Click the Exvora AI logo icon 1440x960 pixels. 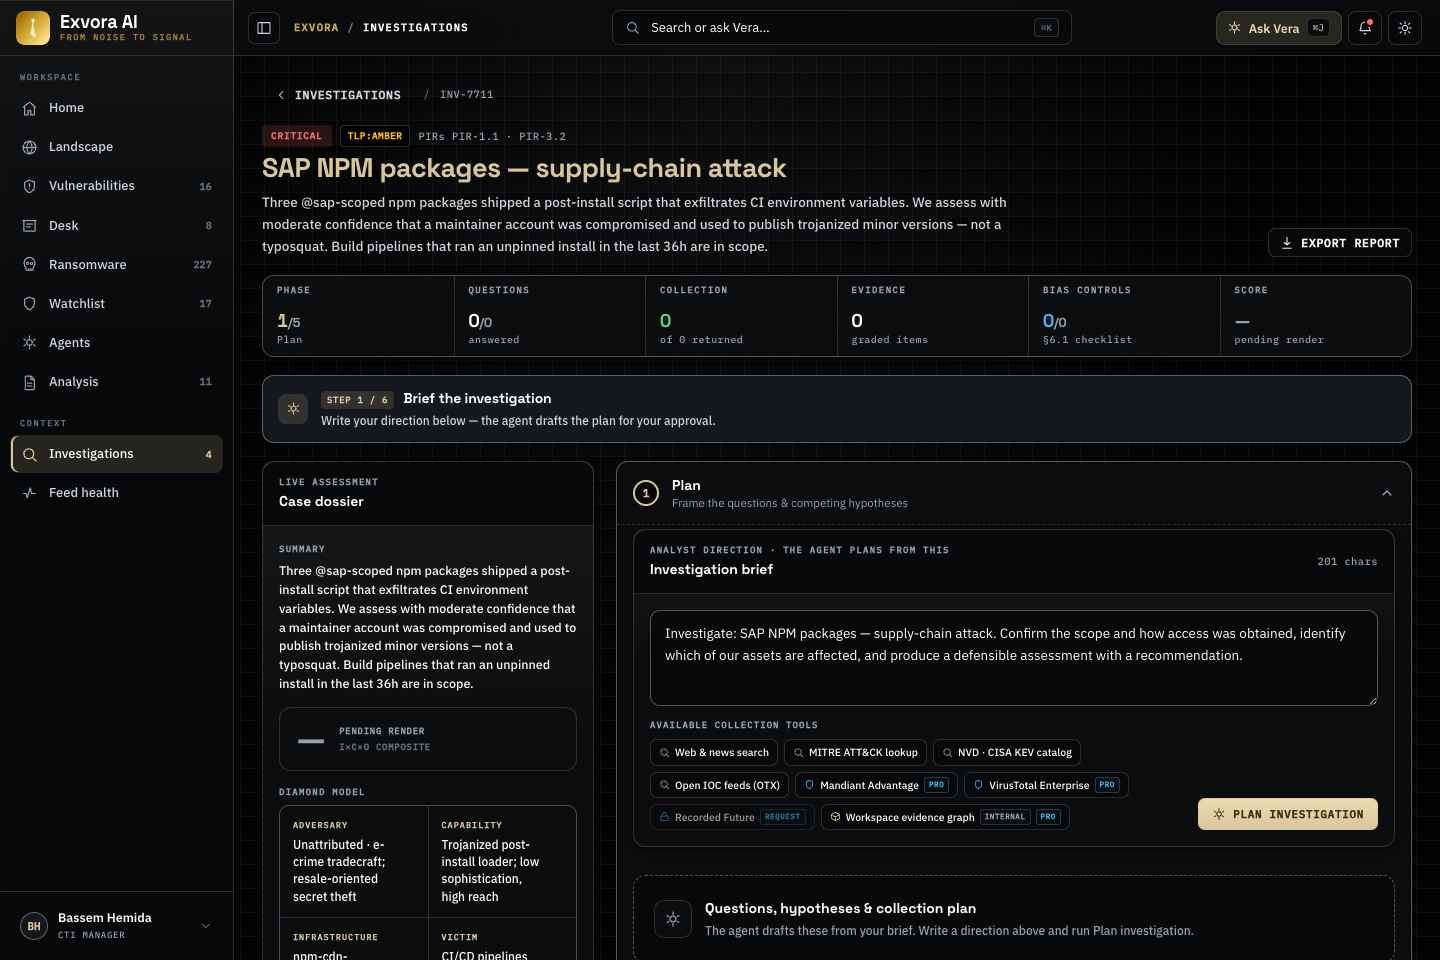pyautogui.click(x=33, y=28)
